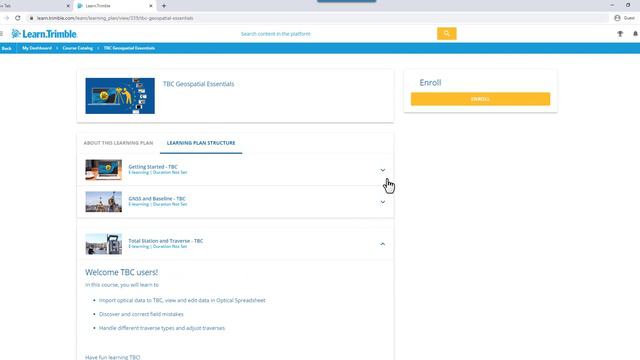The width and height of the screenshot is (640, 360).
Task: Click the GNSS and Baseline course thumbnail
Action: pyautogui.click(x=103, y=202)
